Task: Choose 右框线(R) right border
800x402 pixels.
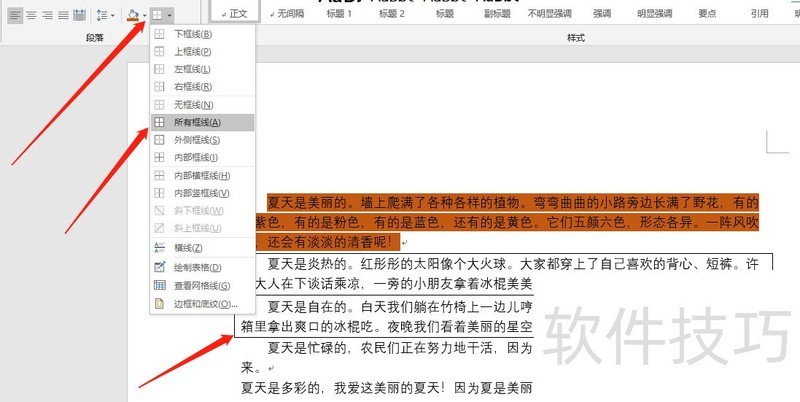Action: coord(203,87)
